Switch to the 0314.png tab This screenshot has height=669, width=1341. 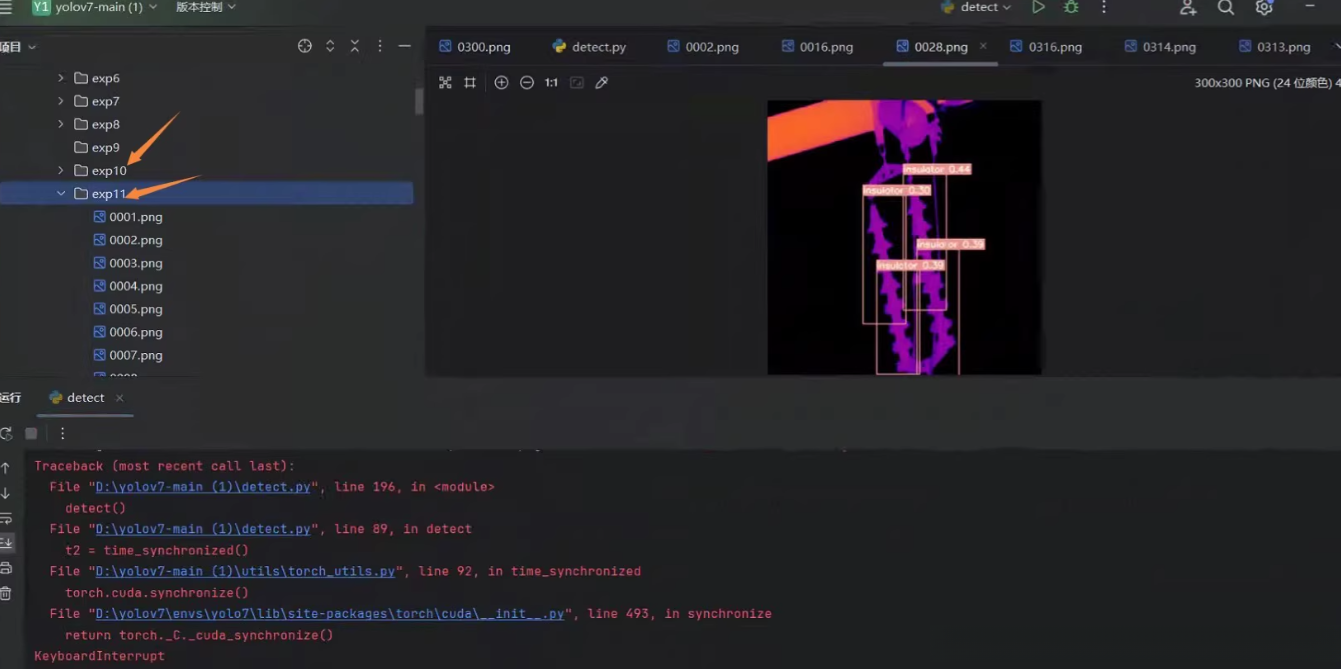pyautogui.click(x=1160, y=47)
